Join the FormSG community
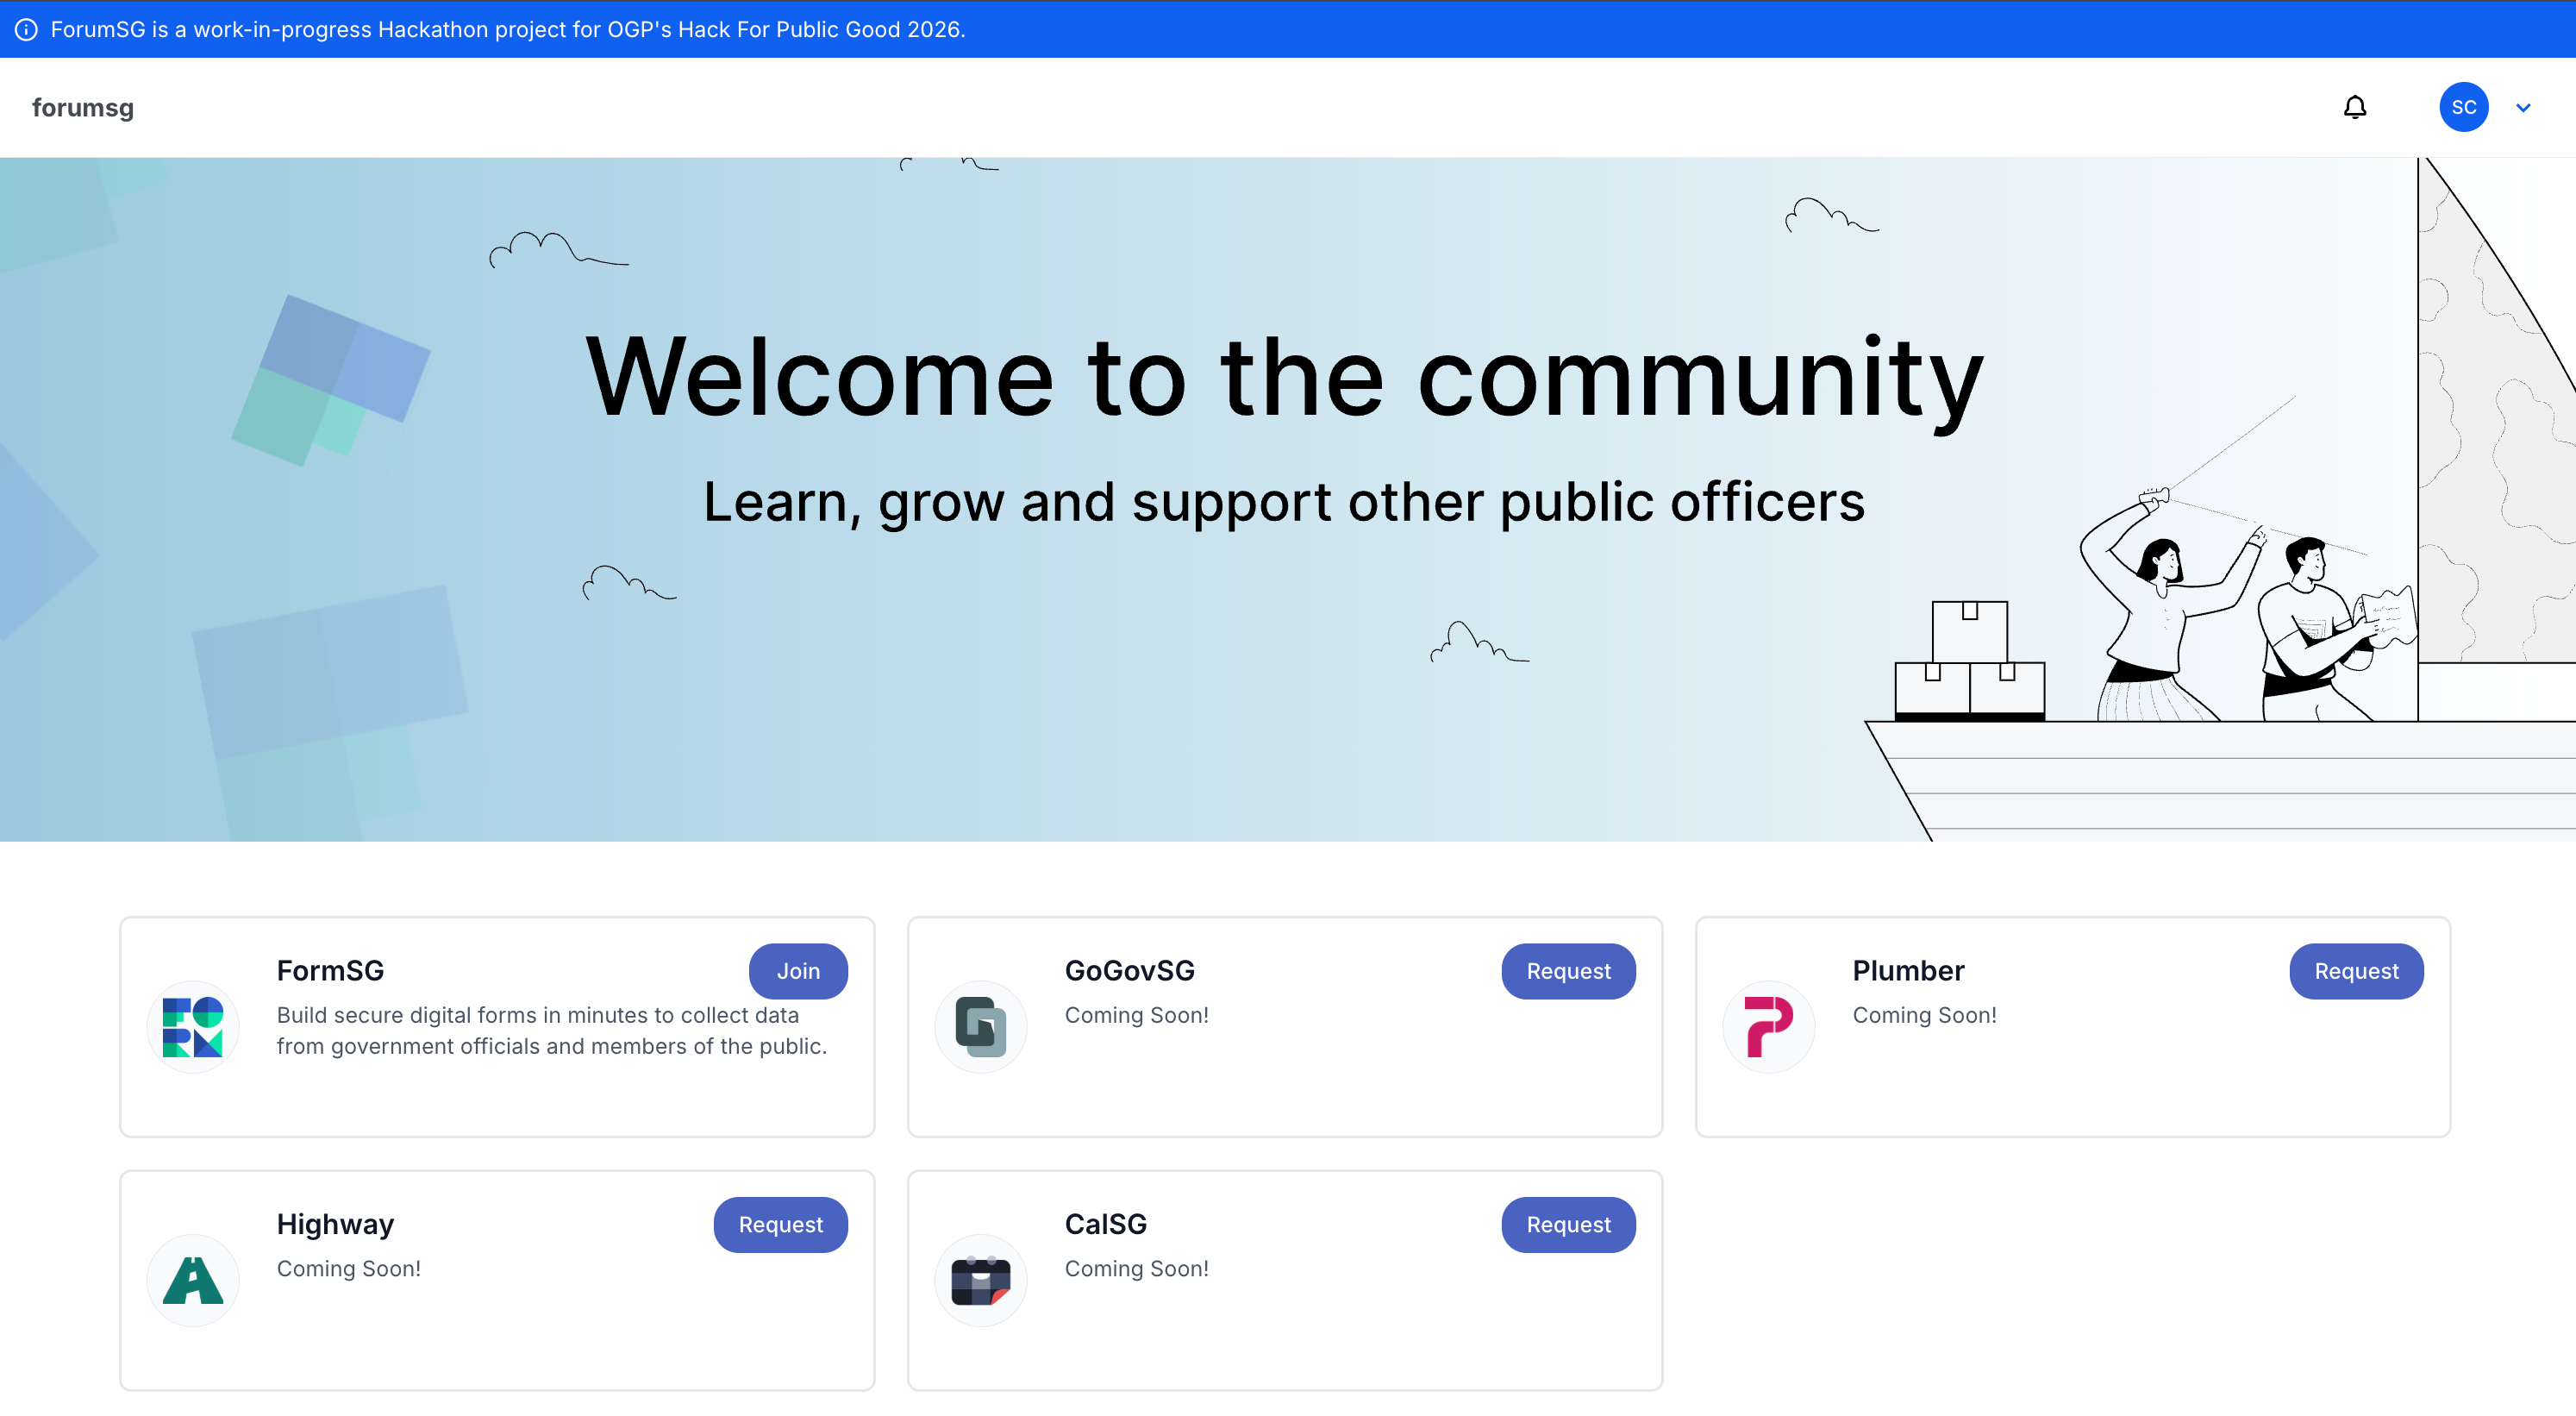This screenshot has height=1416, width=2576. point(798,970)
